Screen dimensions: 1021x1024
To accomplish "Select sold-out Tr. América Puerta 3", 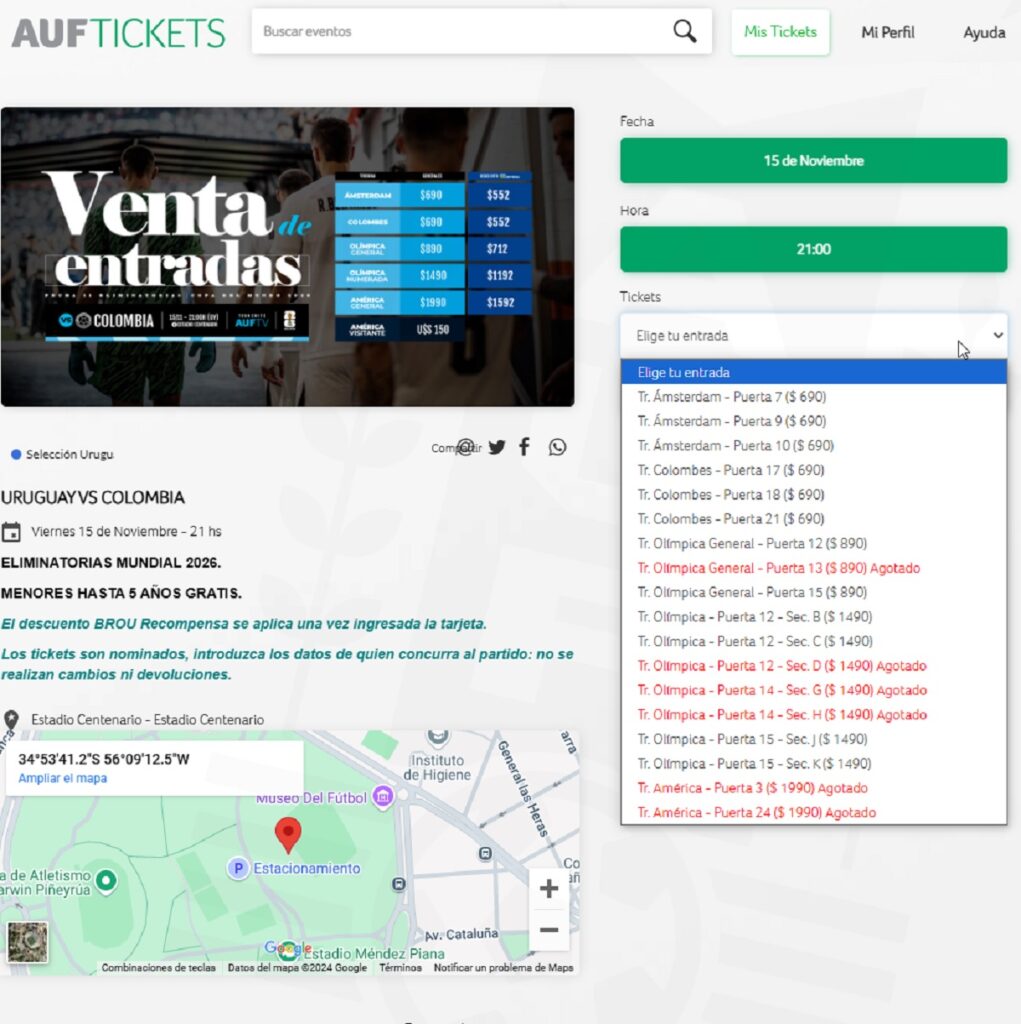I will [813, 788].
